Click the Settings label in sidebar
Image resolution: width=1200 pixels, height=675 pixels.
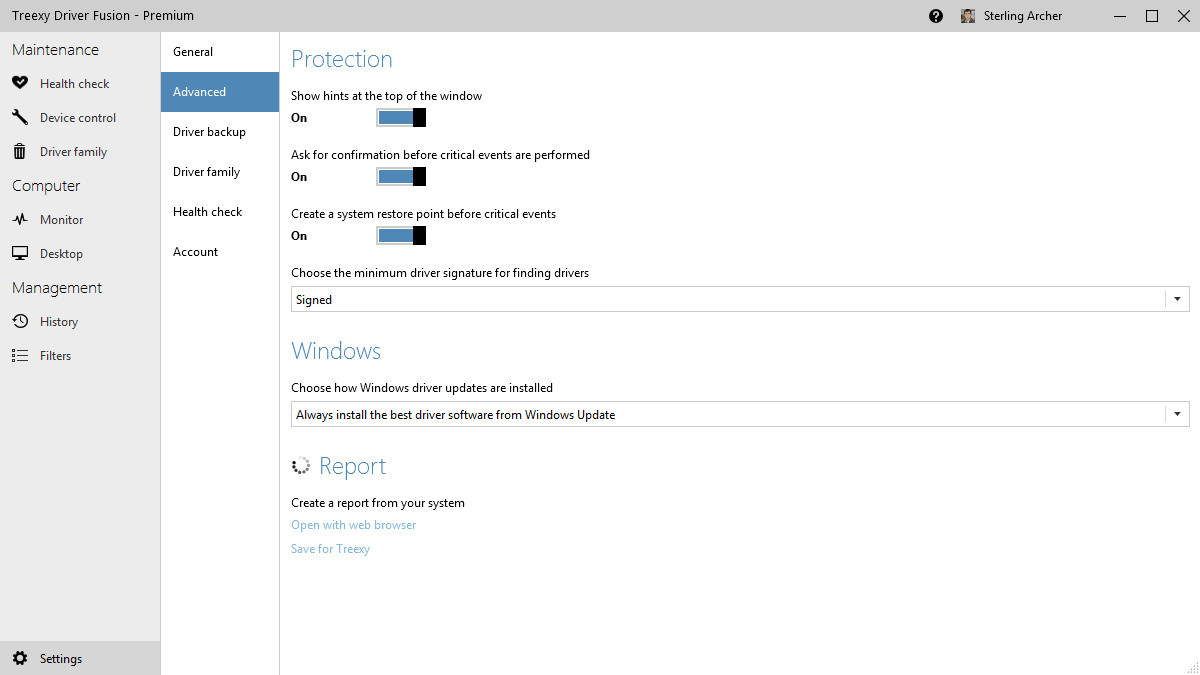point(61,659)
